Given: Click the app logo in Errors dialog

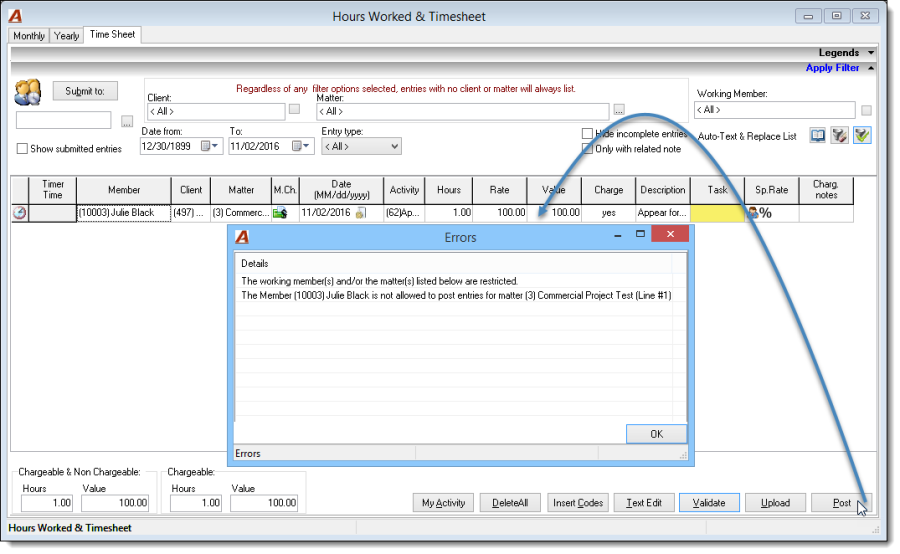Looking at the screenshot, I should (x=243, y=237).
